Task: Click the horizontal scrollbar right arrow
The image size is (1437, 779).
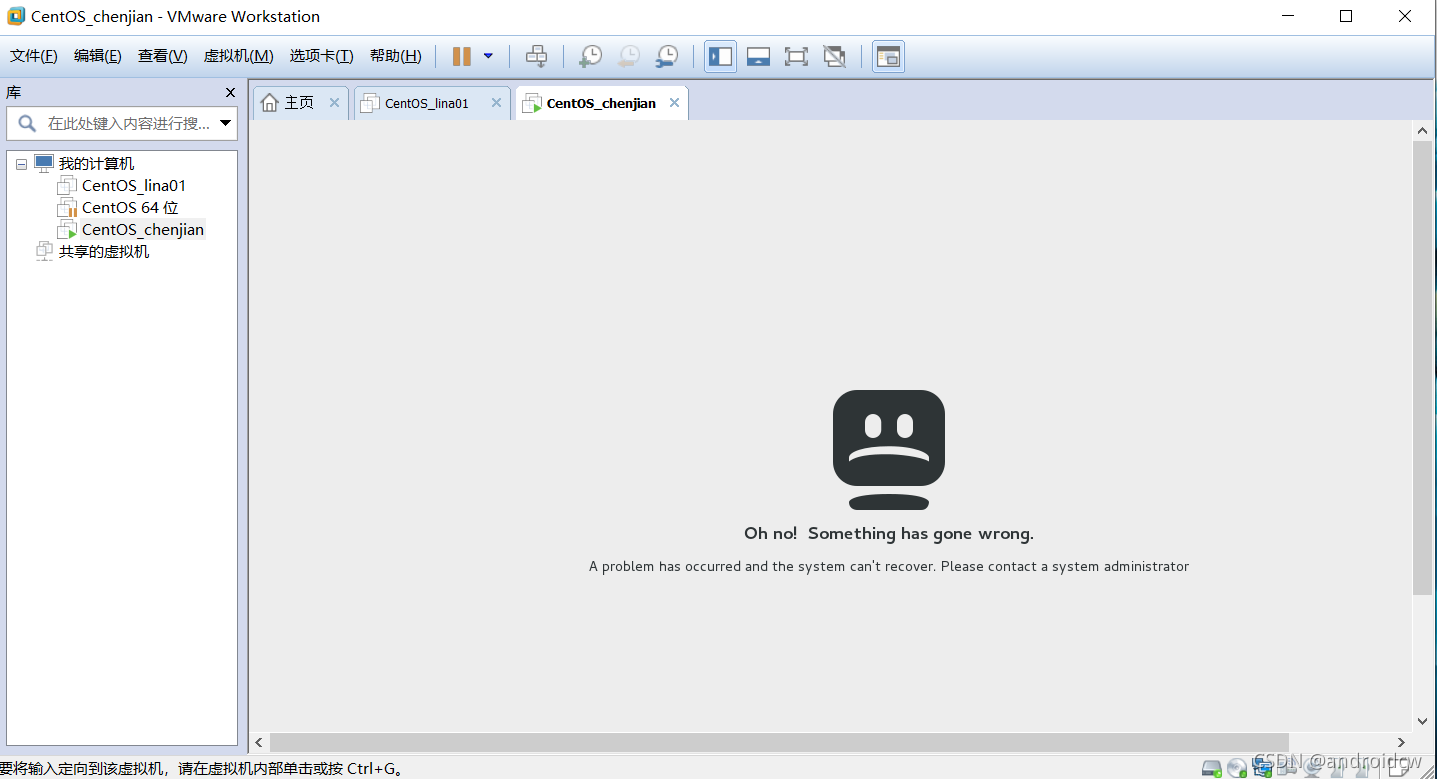Action: click(x=1402, y=742)
